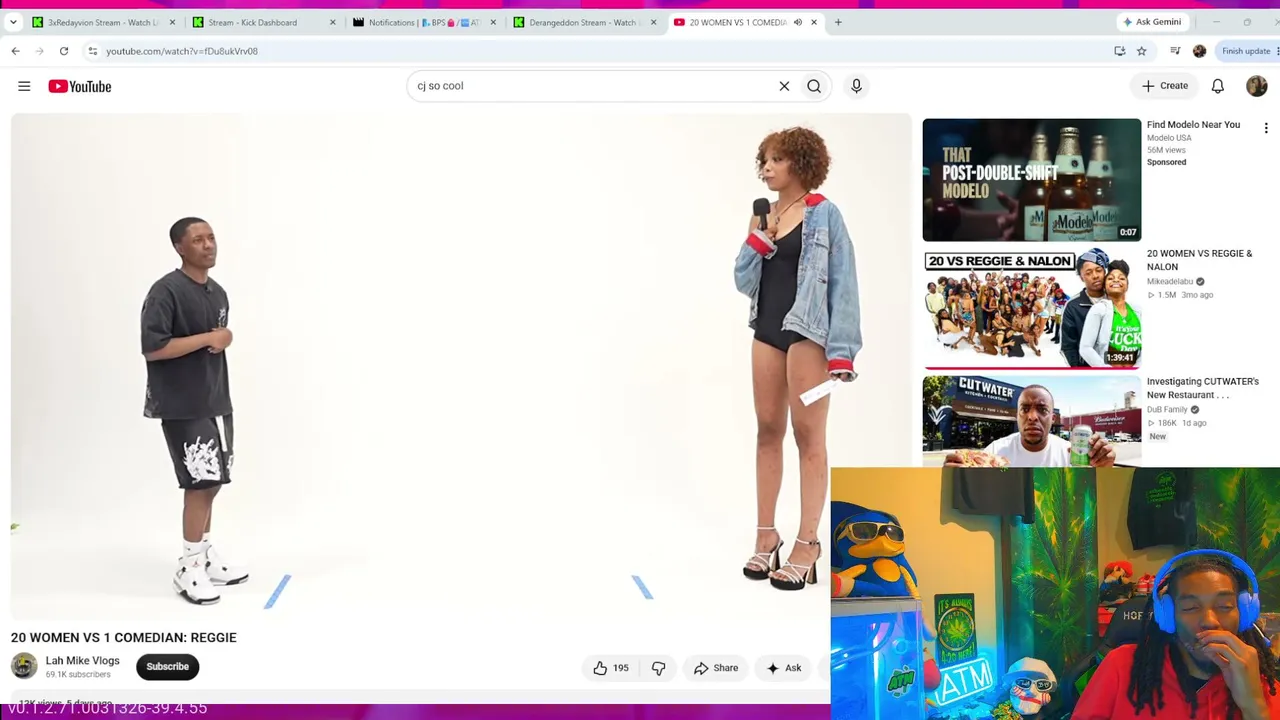Play the 20 VS Reggie & Nalon thumbnail

click(1031, 308)
